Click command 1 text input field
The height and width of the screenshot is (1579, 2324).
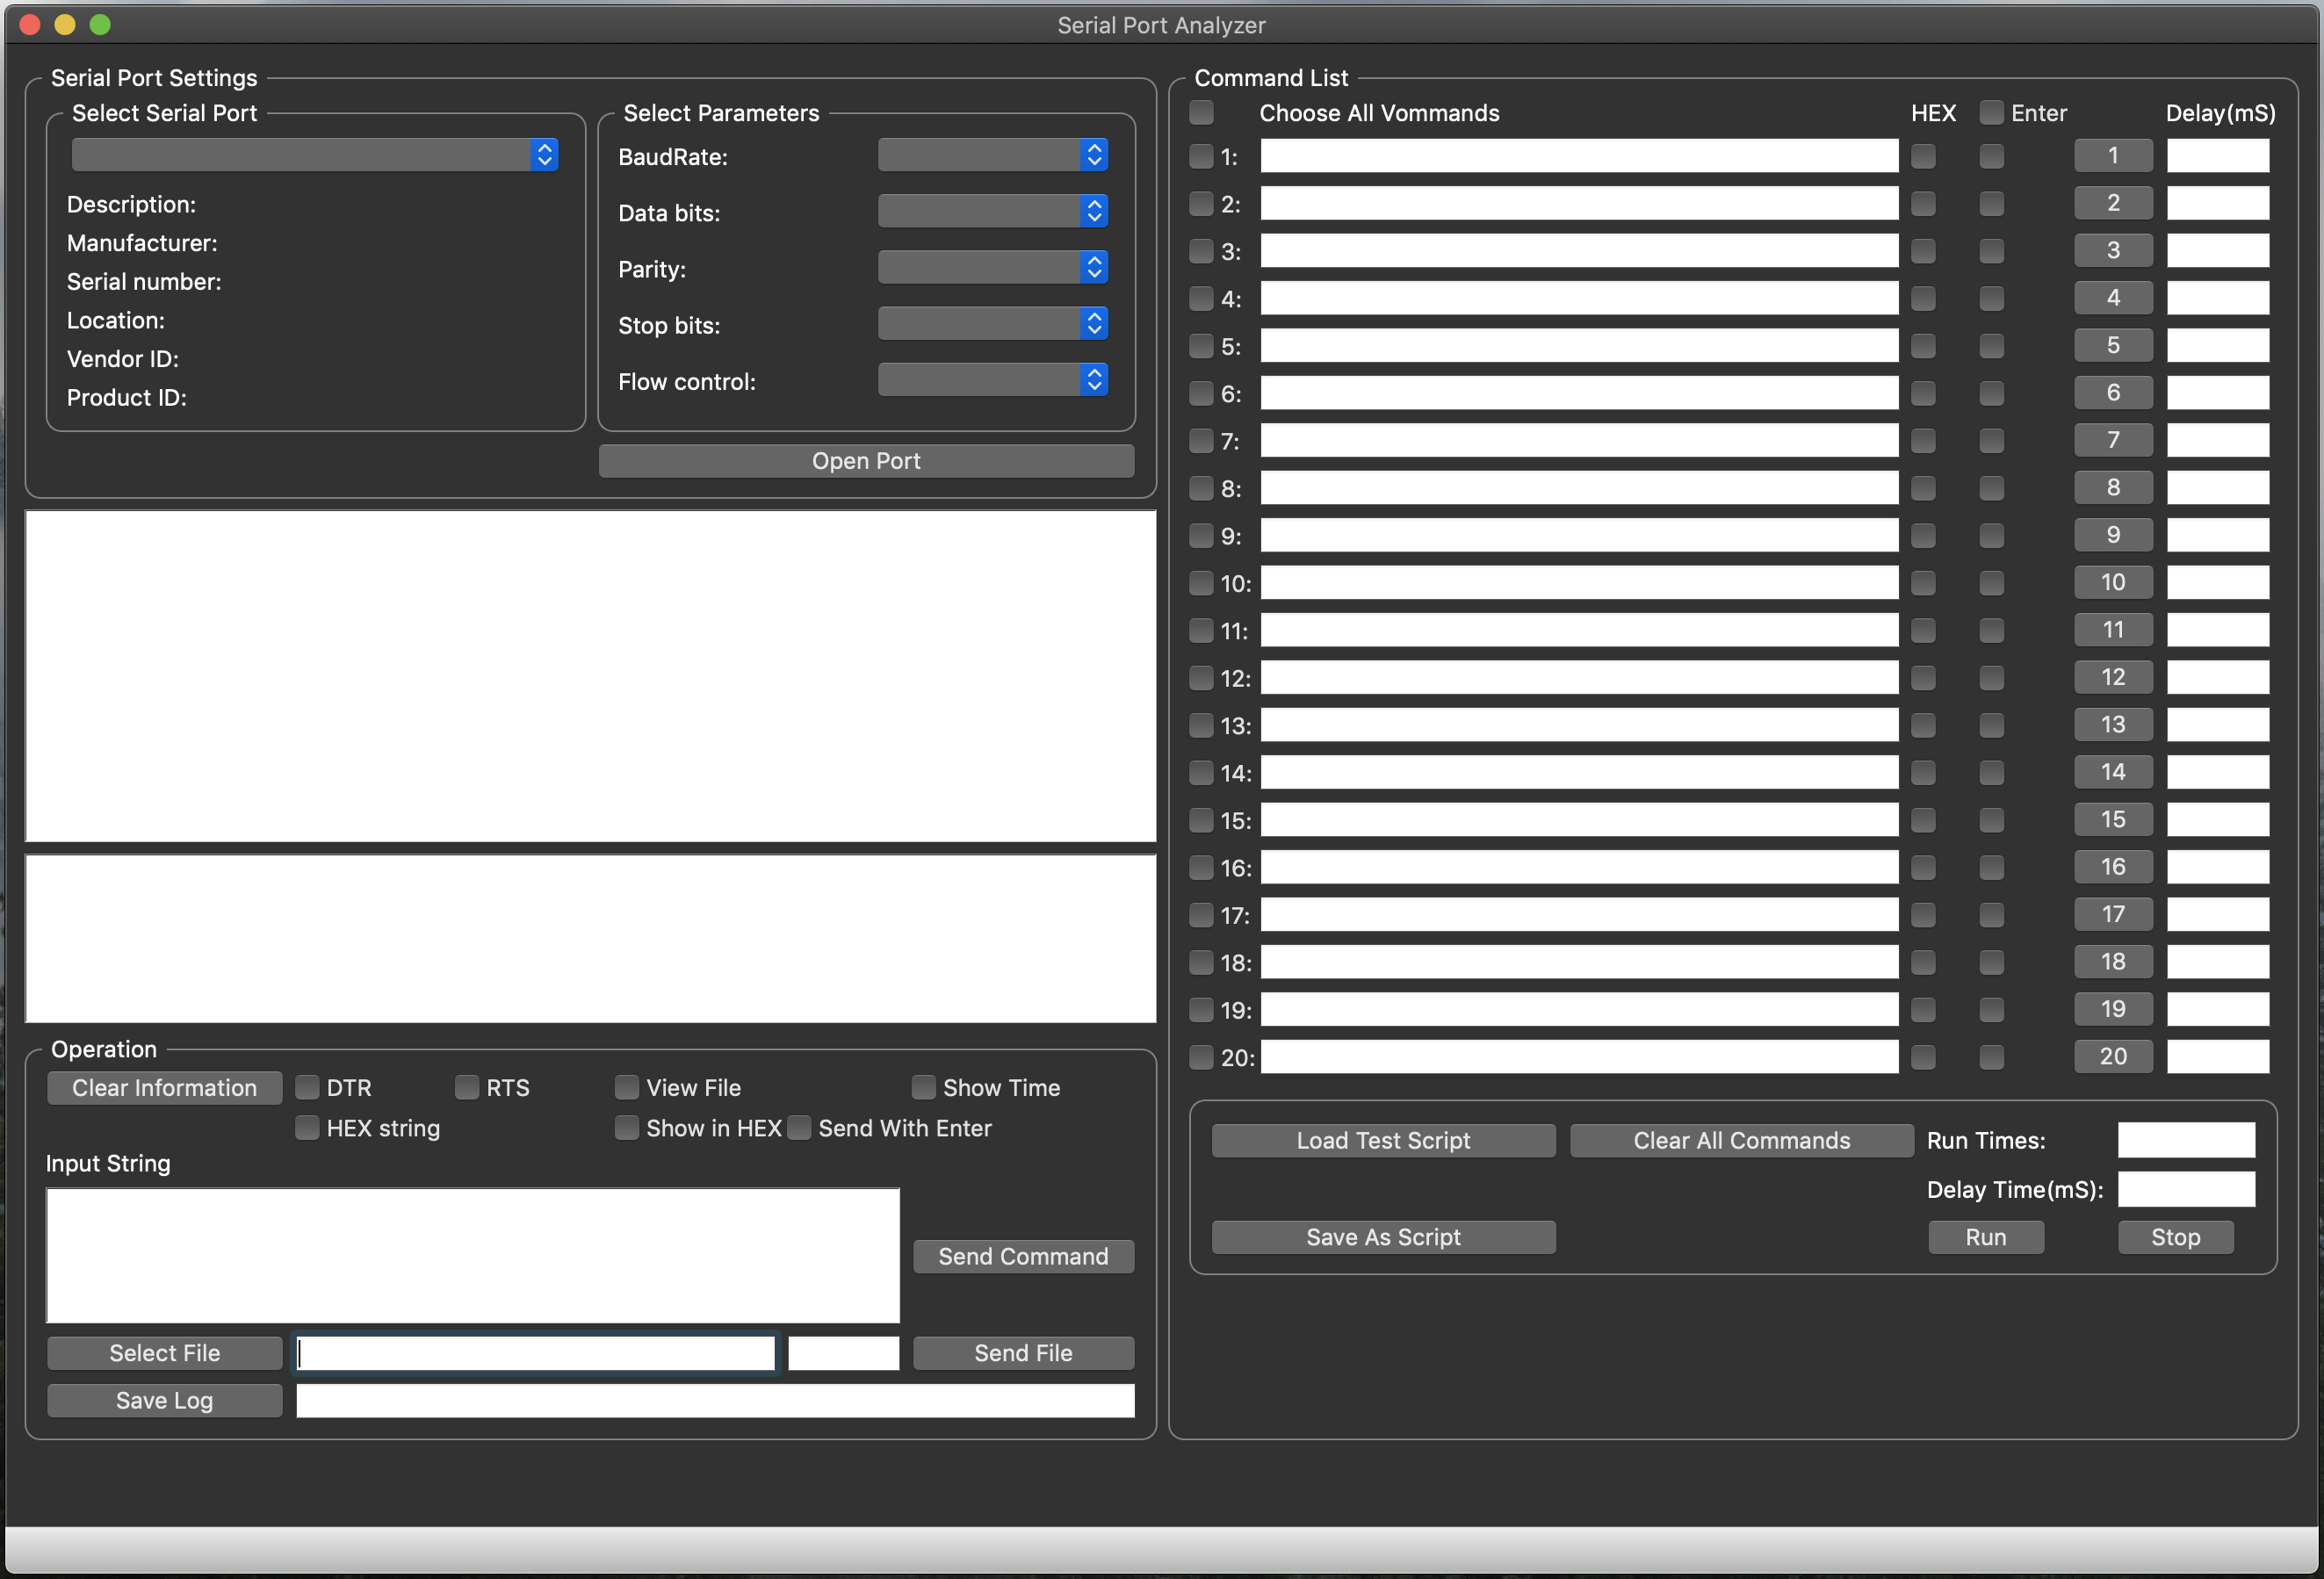[1578, 156]
